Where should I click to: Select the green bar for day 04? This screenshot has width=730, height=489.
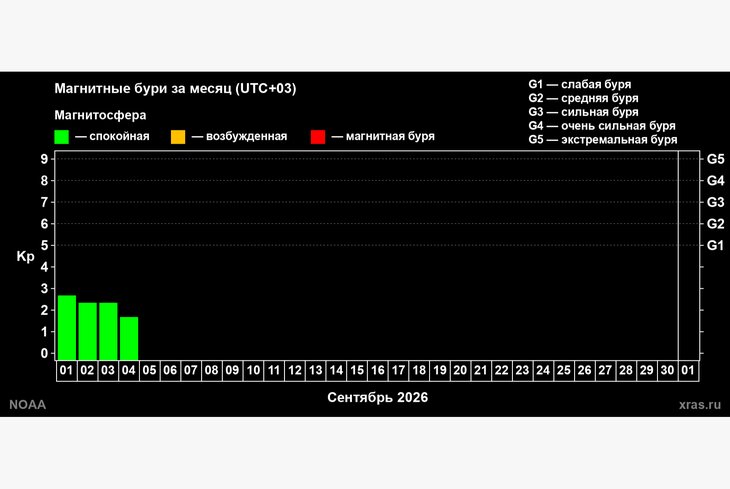(129, 339)
